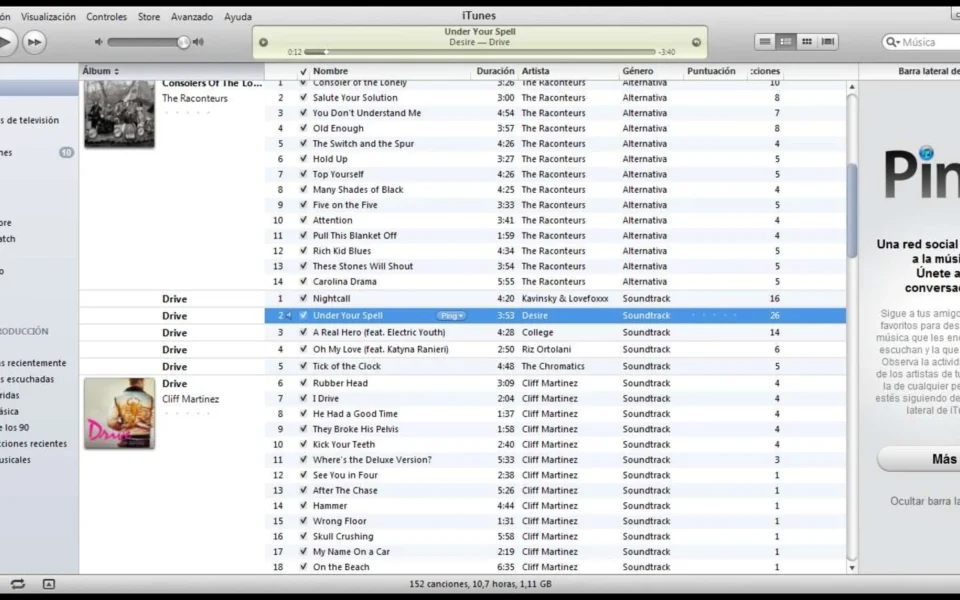The image size is (960, 600).
Task: Click the fast-forward next track button
Action: point(34,42)
